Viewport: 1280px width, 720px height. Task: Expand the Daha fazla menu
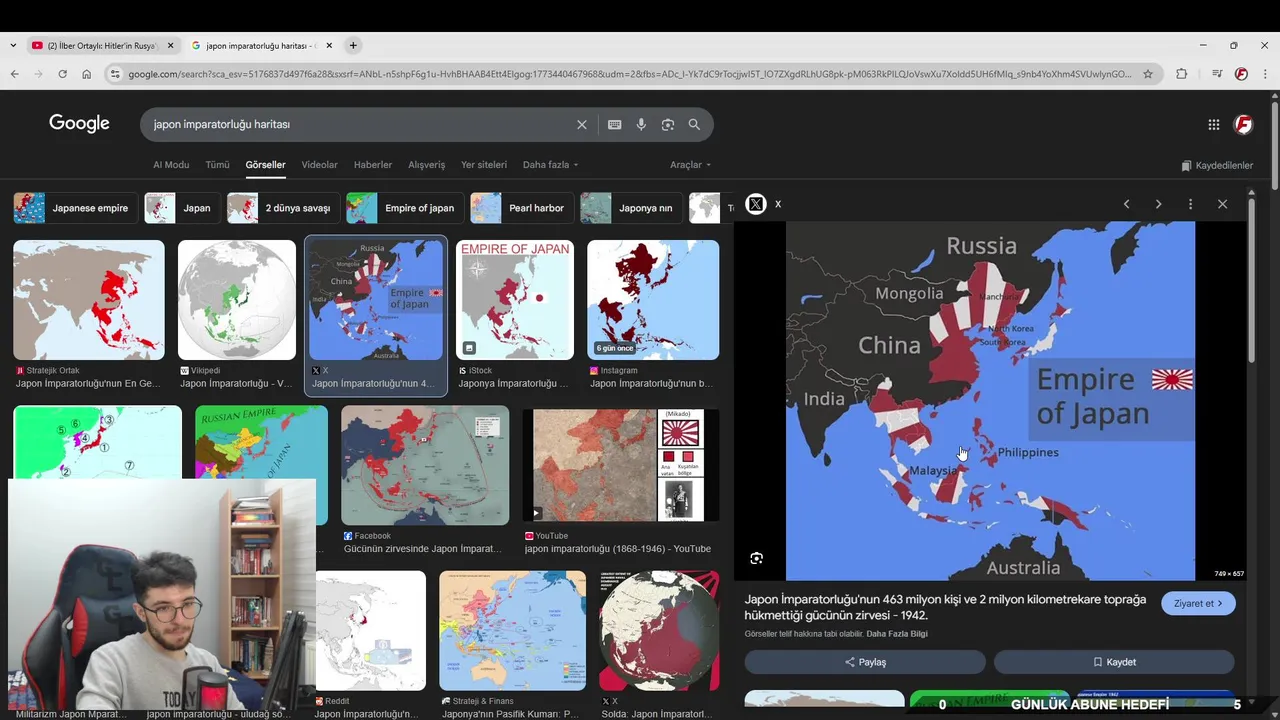pyautogui.click(x=550, y=165)
